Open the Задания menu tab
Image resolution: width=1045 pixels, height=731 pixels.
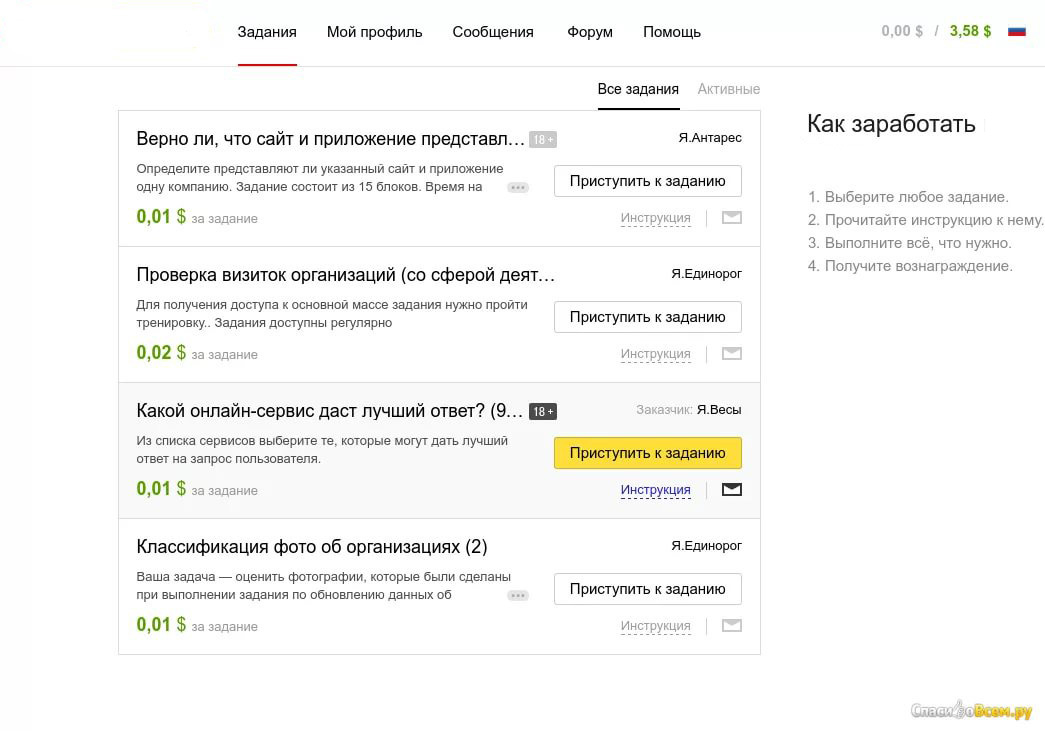[x=267, y=32]
